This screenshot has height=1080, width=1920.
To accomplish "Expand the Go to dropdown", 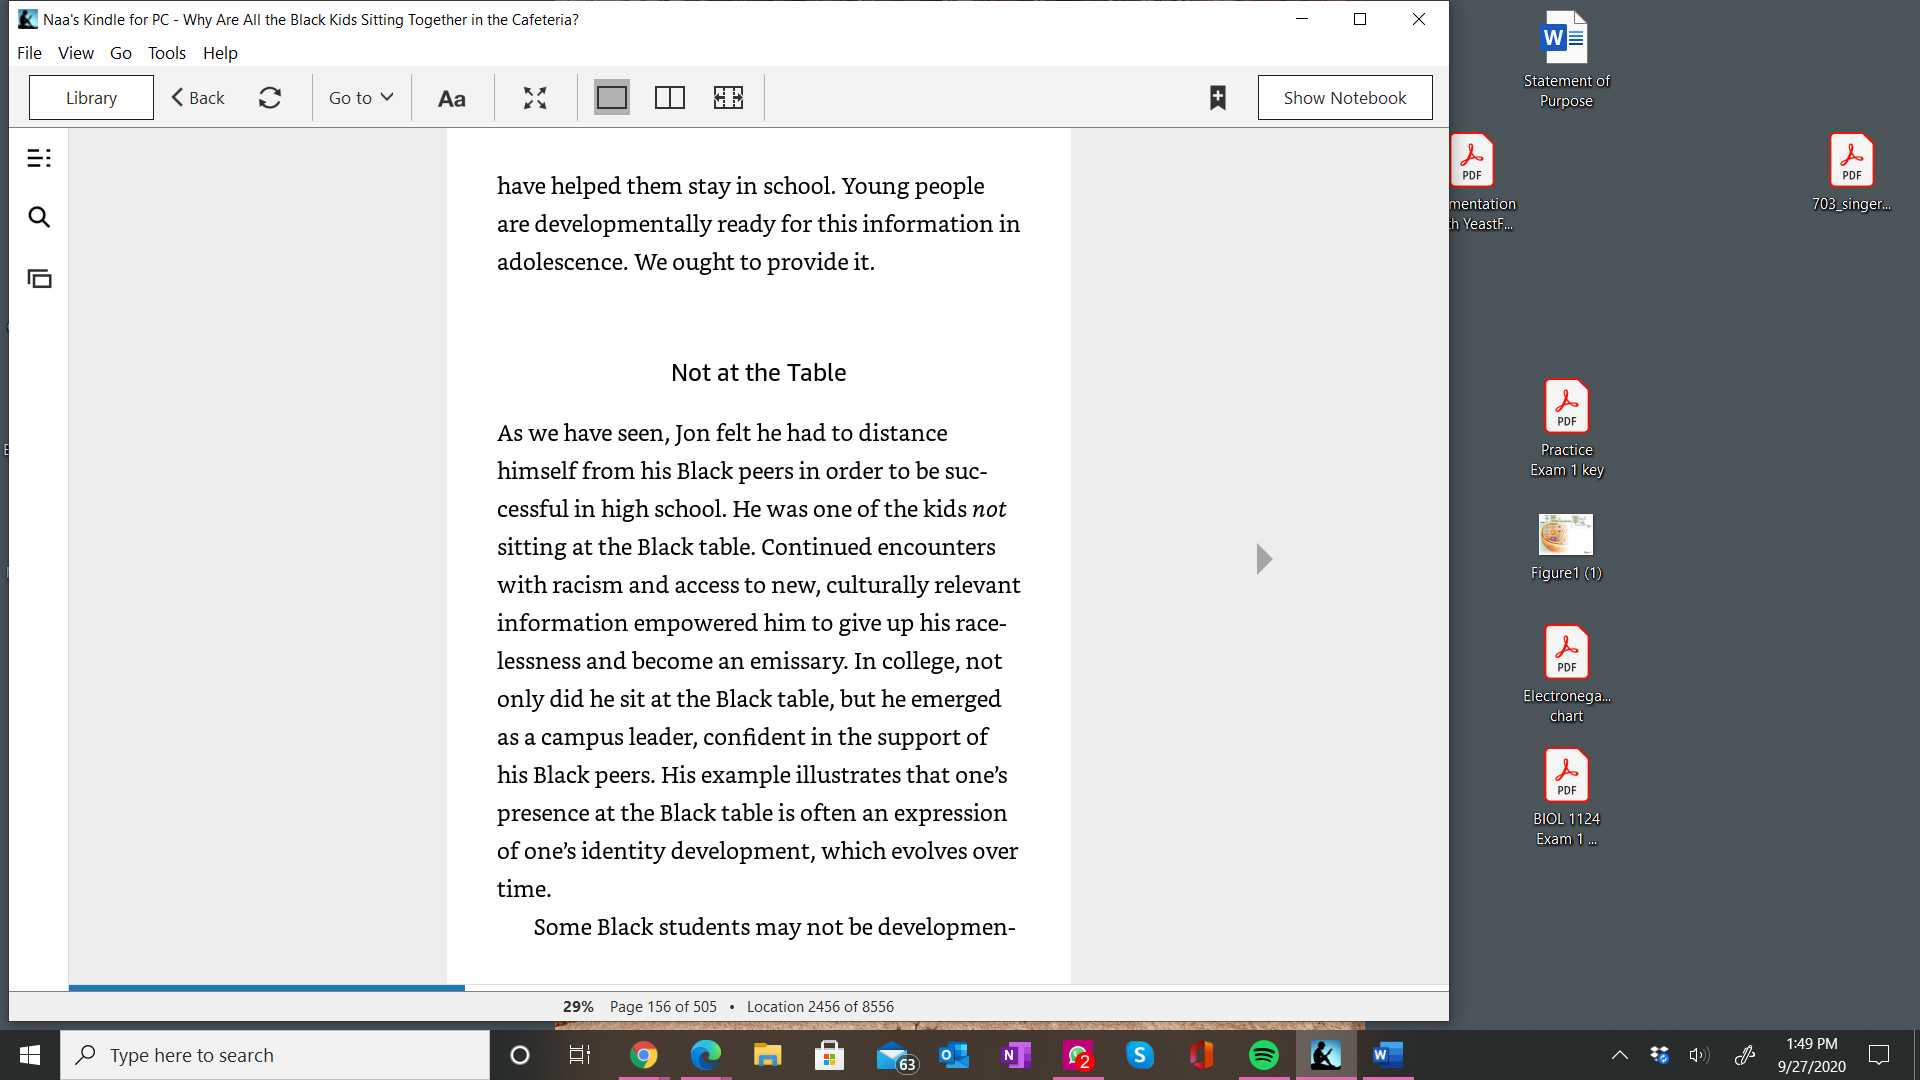I will pyautogui.click(x=361, y=98).
